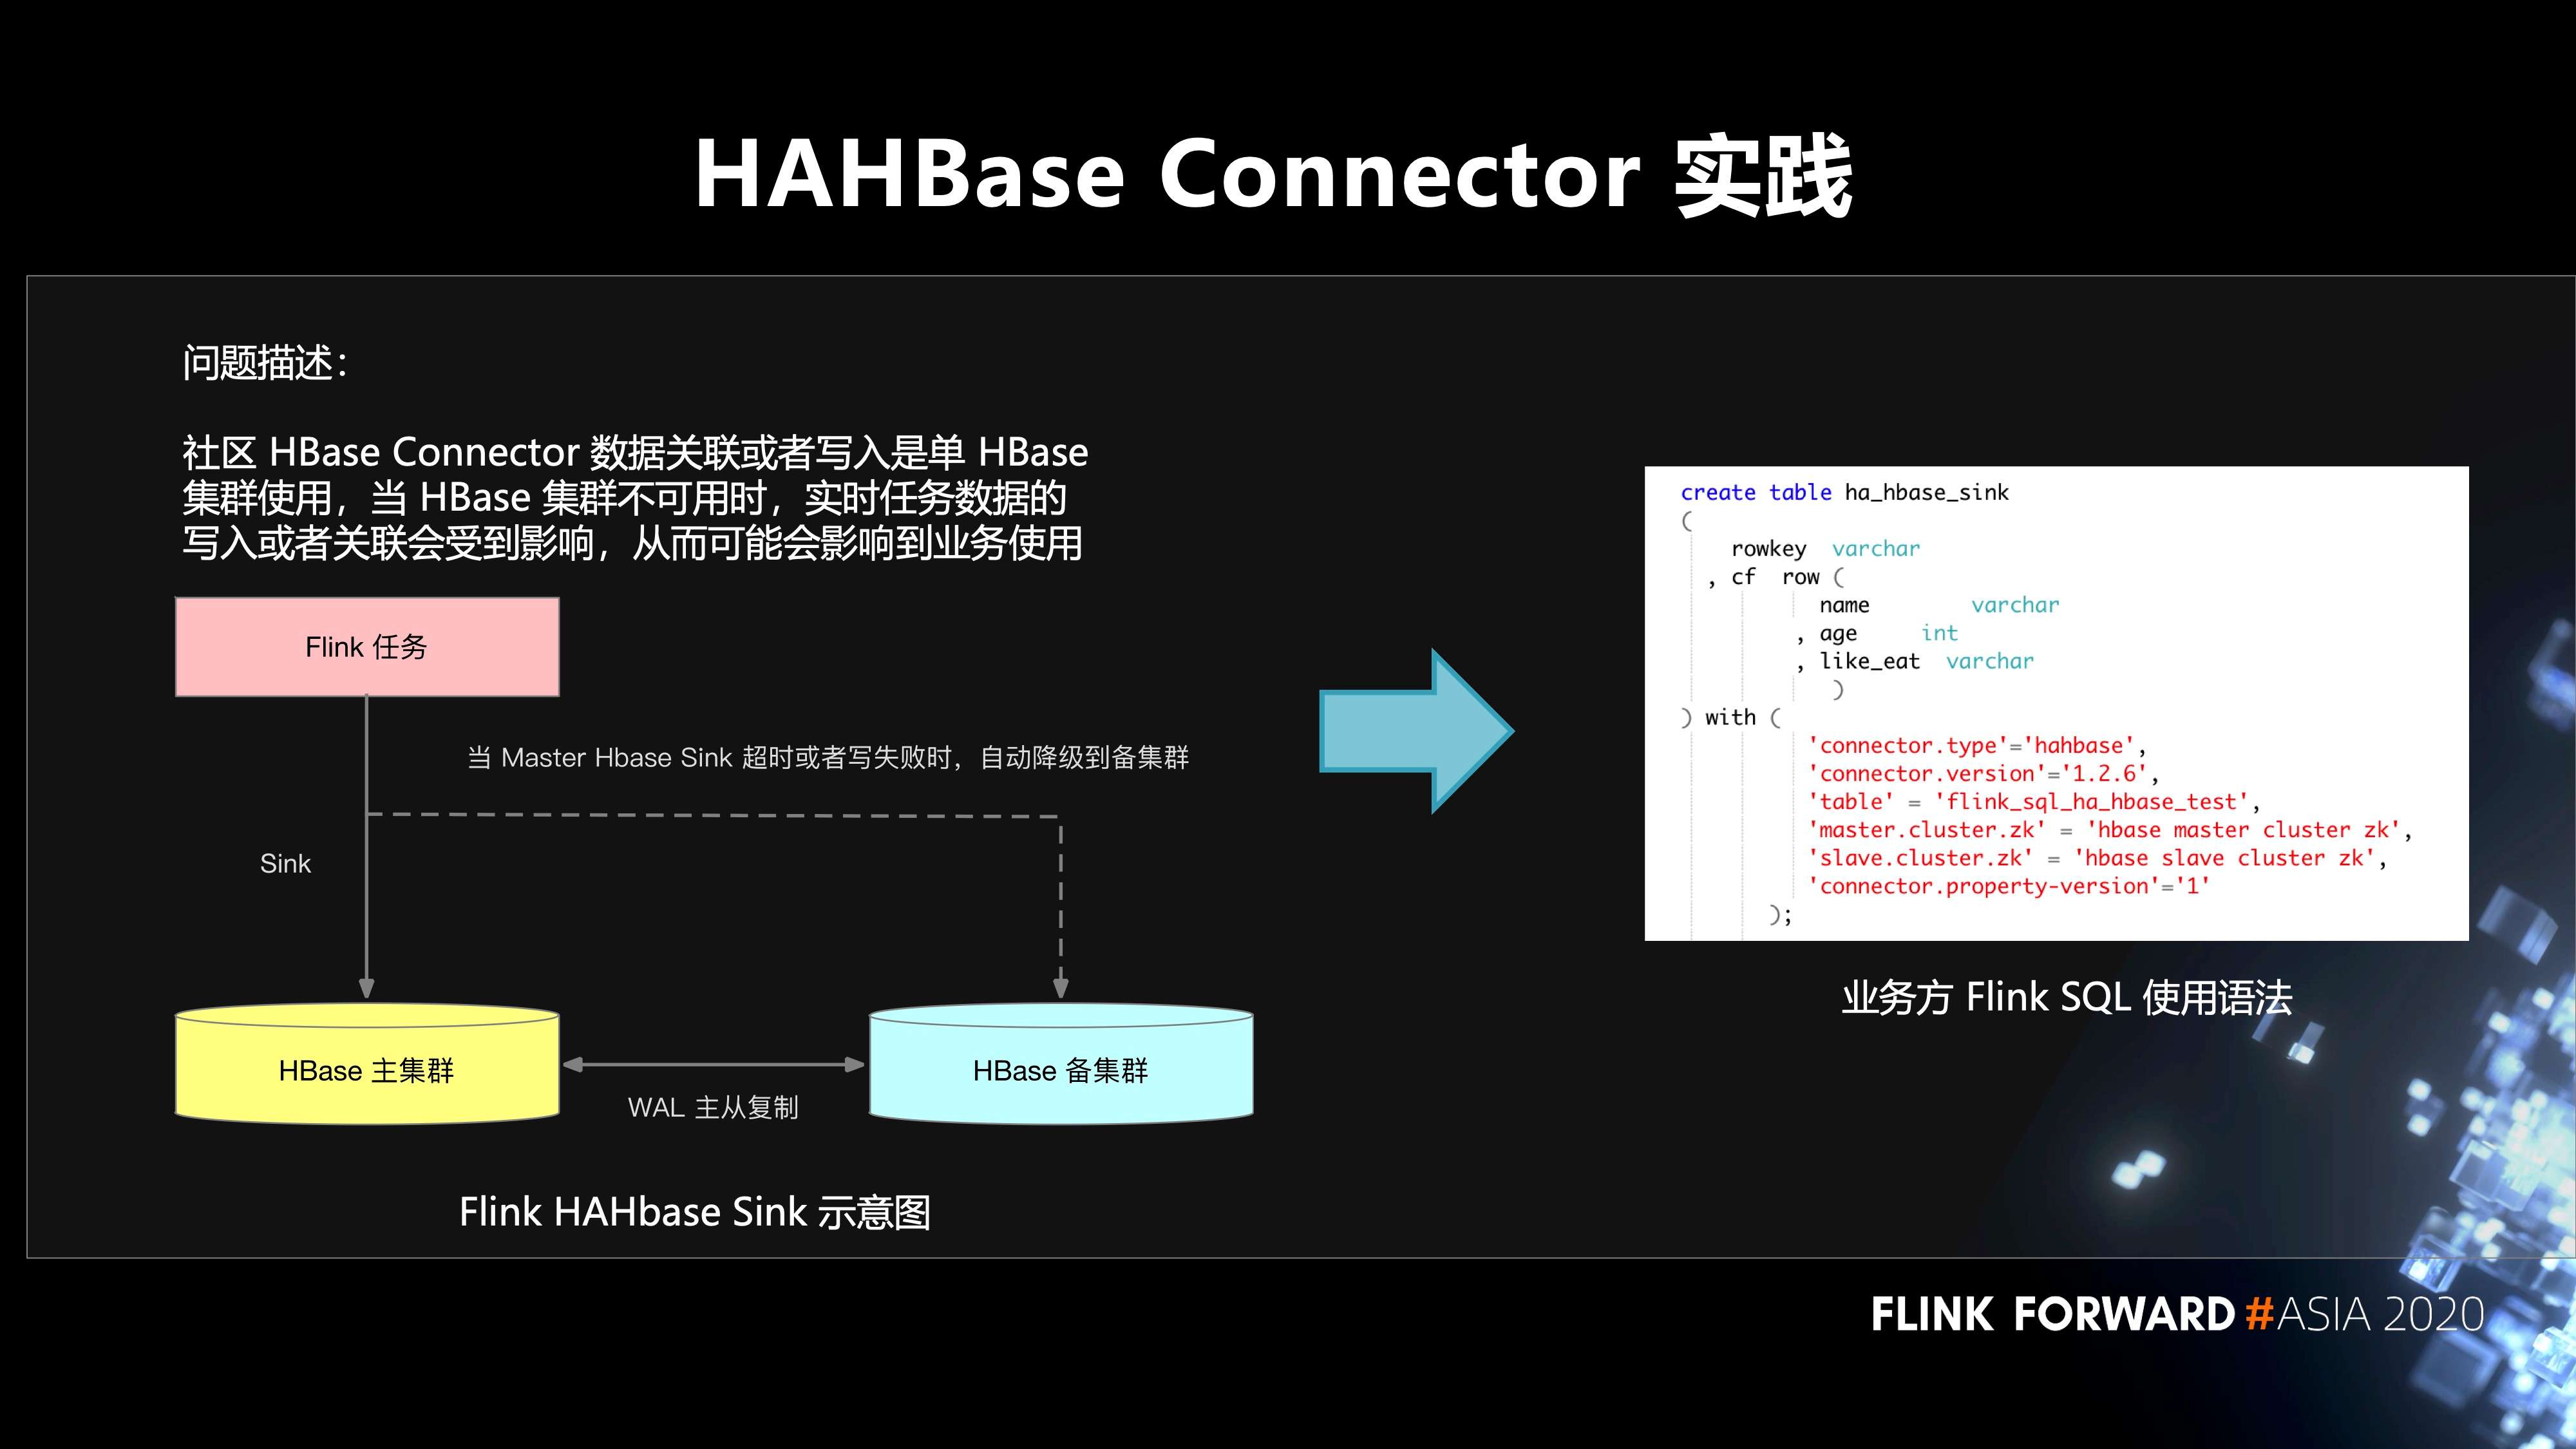Click the HBase 主集群 database icon
The width and height of the screenshot is (2576, 1449).
[372, 1061]
